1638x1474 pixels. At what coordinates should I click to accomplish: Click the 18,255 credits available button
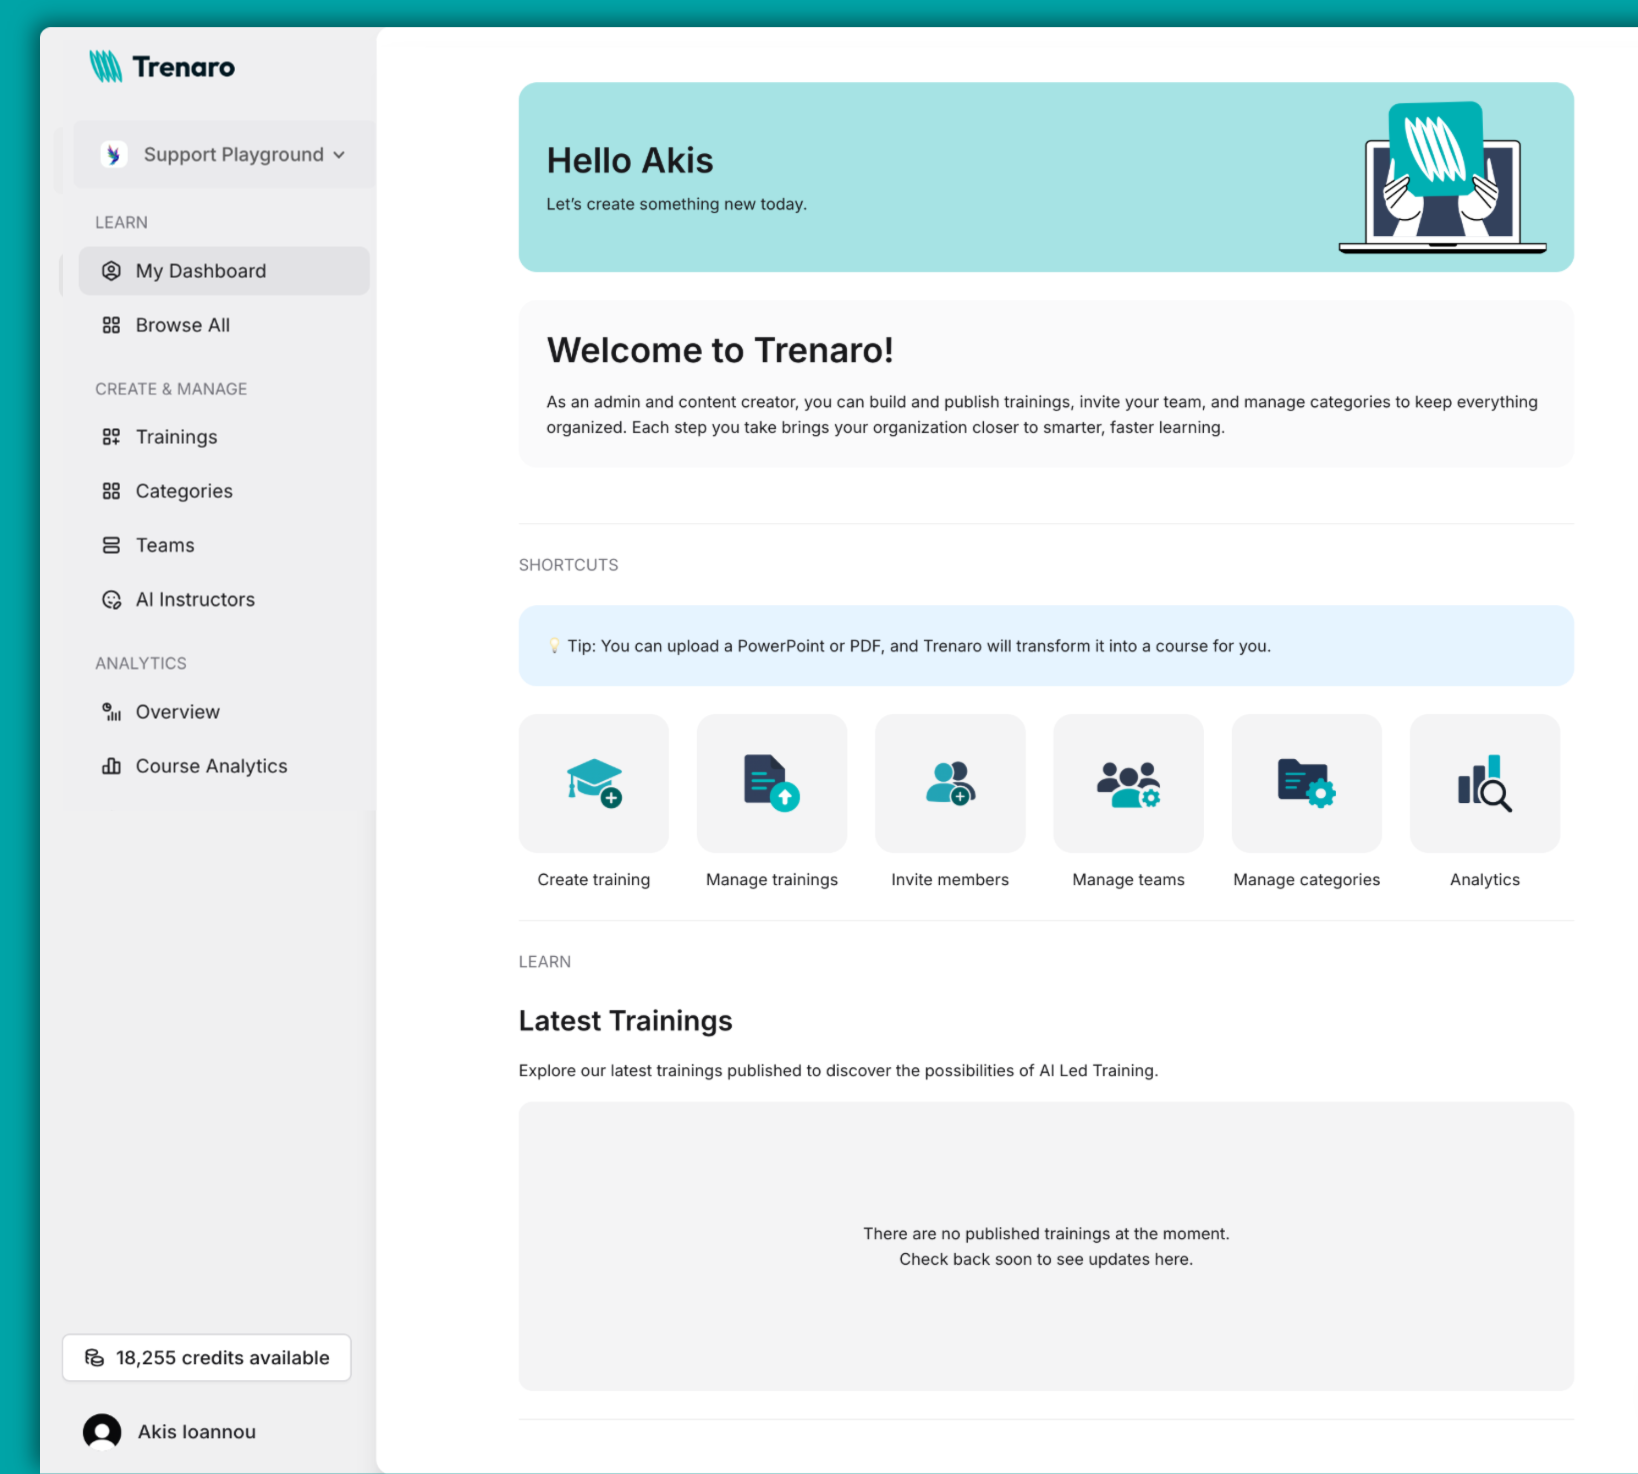click(x=206, y=1357)
